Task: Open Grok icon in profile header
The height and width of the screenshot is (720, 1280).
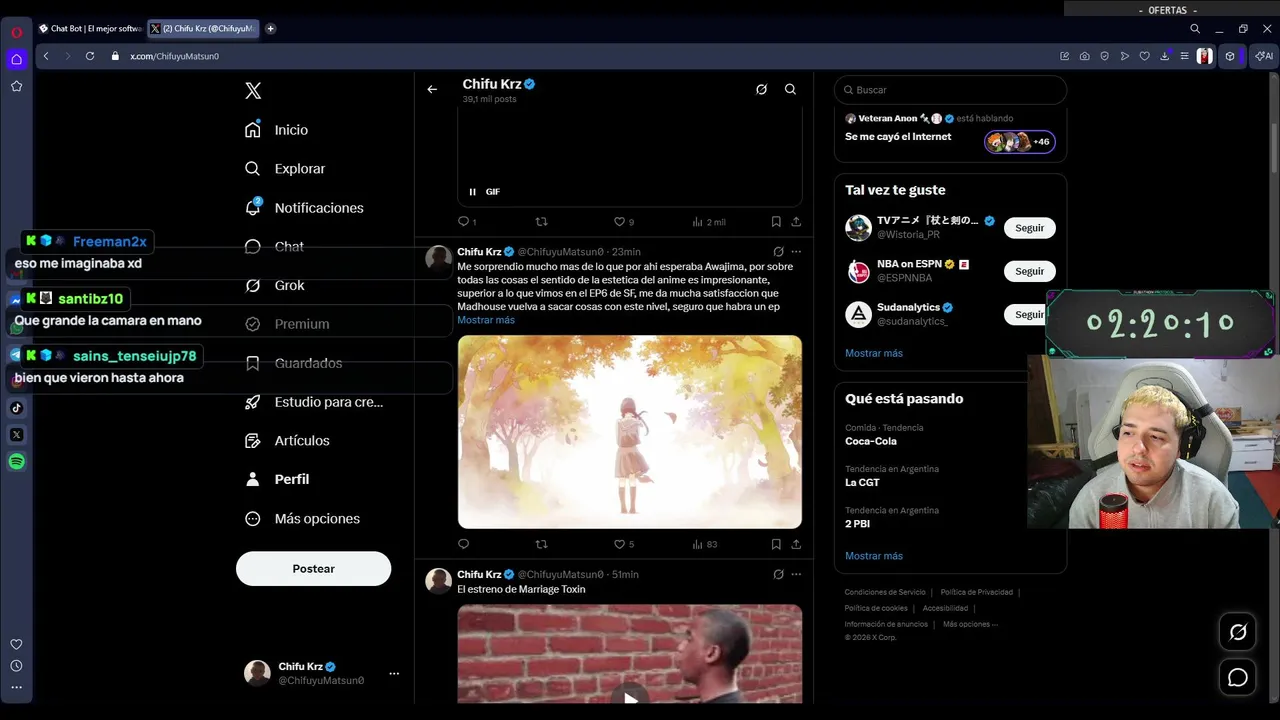Action: 761,89
